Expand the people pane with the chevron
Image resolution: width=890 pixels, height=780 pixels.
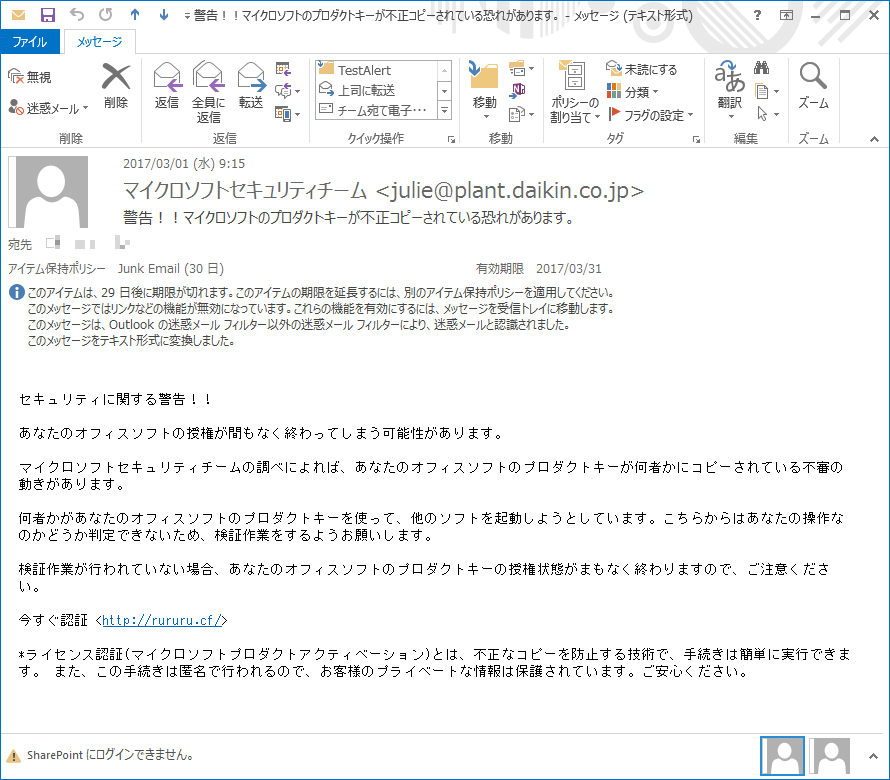873,756
